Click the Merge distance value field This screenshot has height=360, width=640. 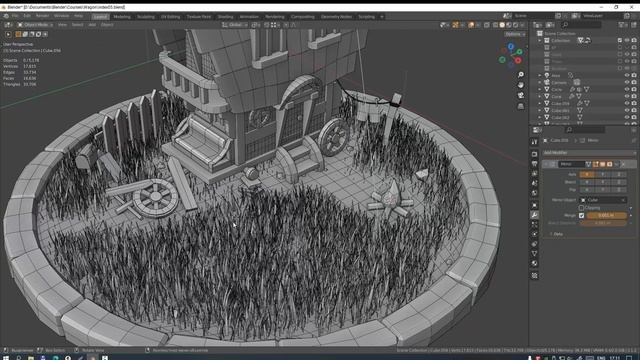[606, 216]
